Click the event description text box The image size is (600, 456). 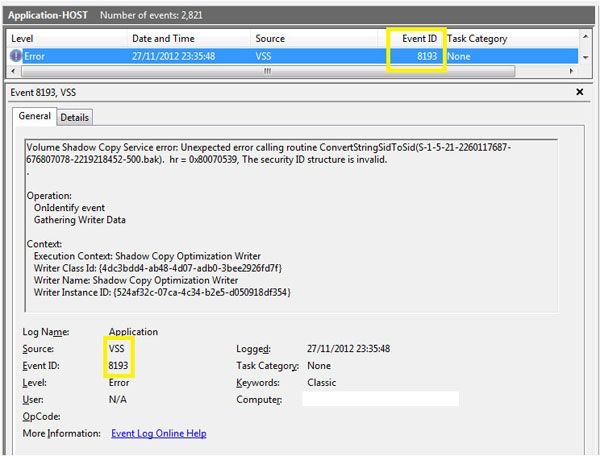[x=291, y=226]
